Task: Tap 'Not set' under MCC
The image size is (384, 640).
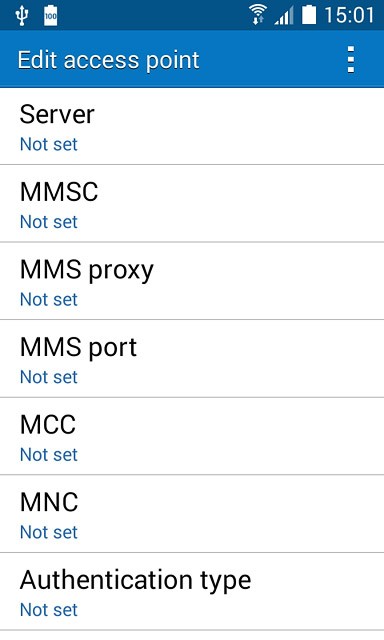Action: [49, 455]
